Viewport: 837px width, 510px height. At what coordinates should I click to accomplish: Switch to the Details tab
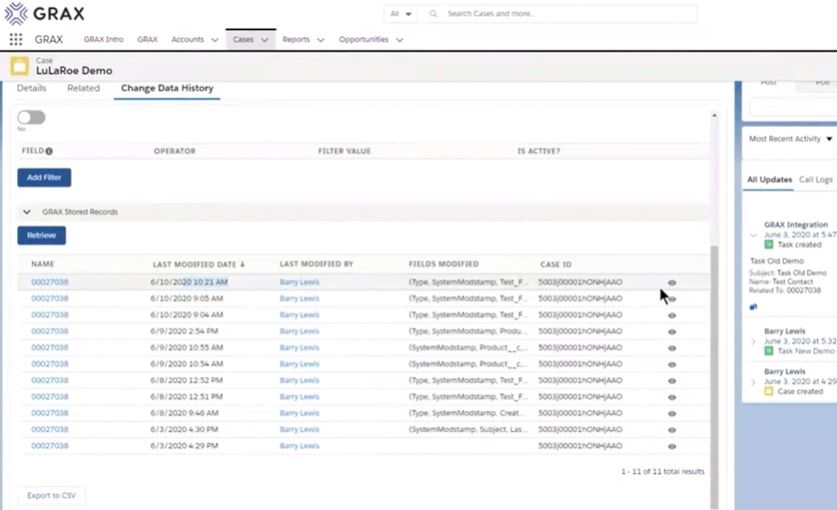31,88
